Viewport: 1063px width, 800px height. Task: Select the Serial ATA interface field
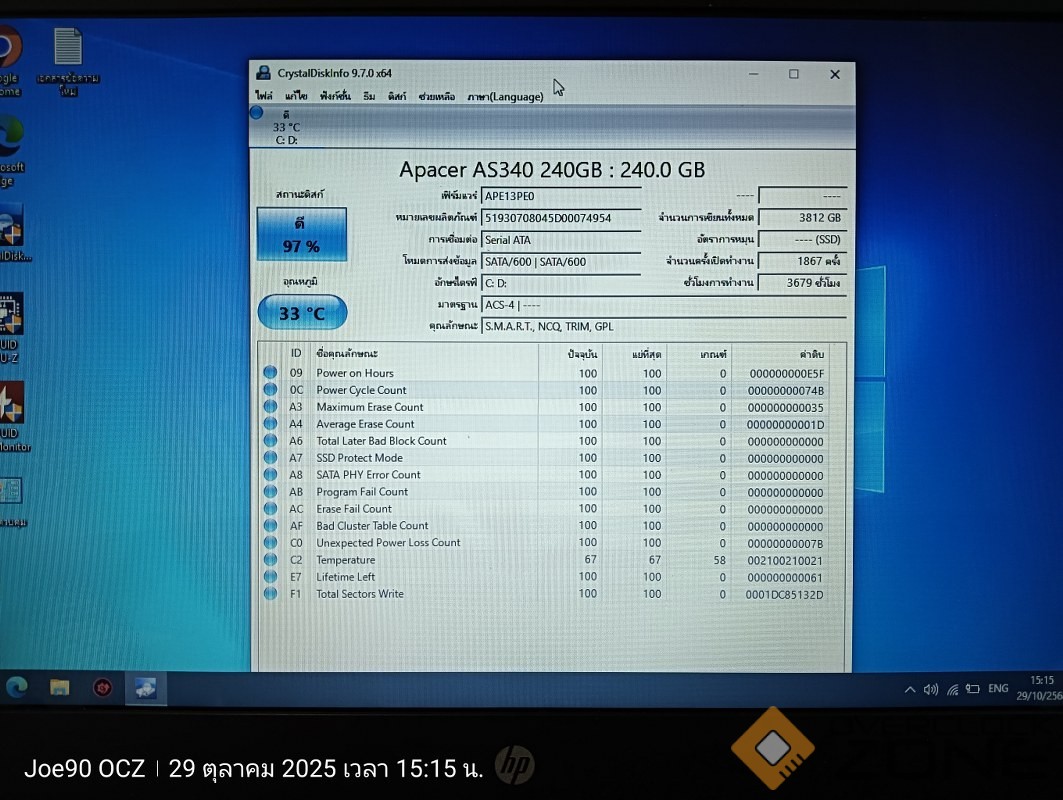(x=561, y=239)
